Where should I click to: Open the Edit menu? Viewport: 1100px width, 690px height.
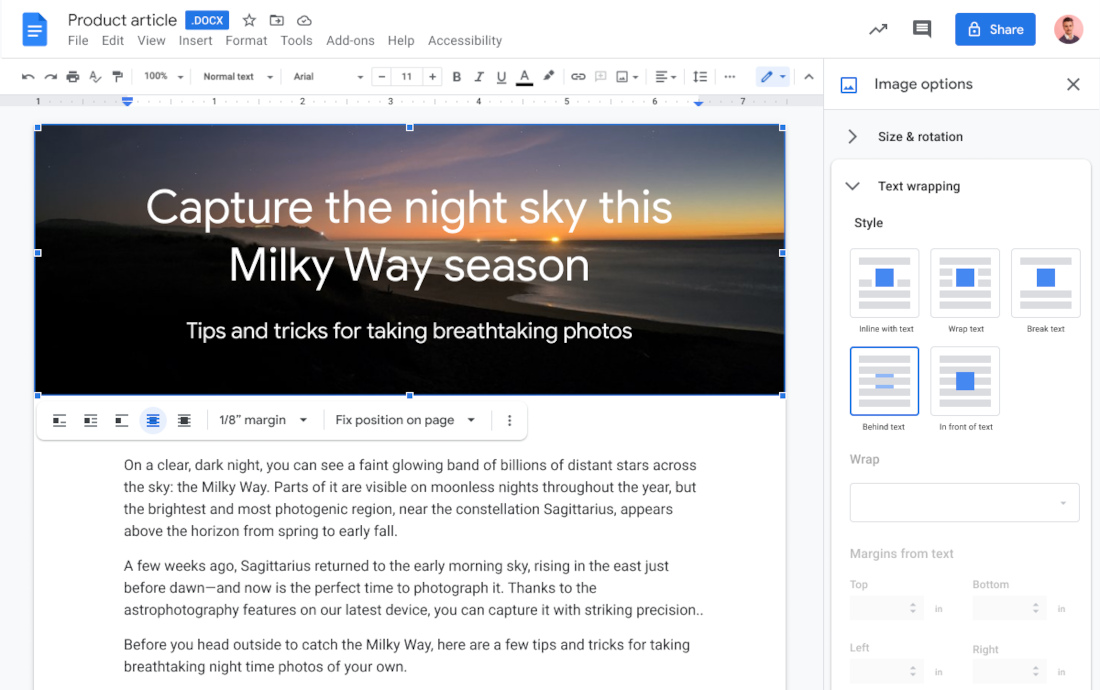click(112, 41)
